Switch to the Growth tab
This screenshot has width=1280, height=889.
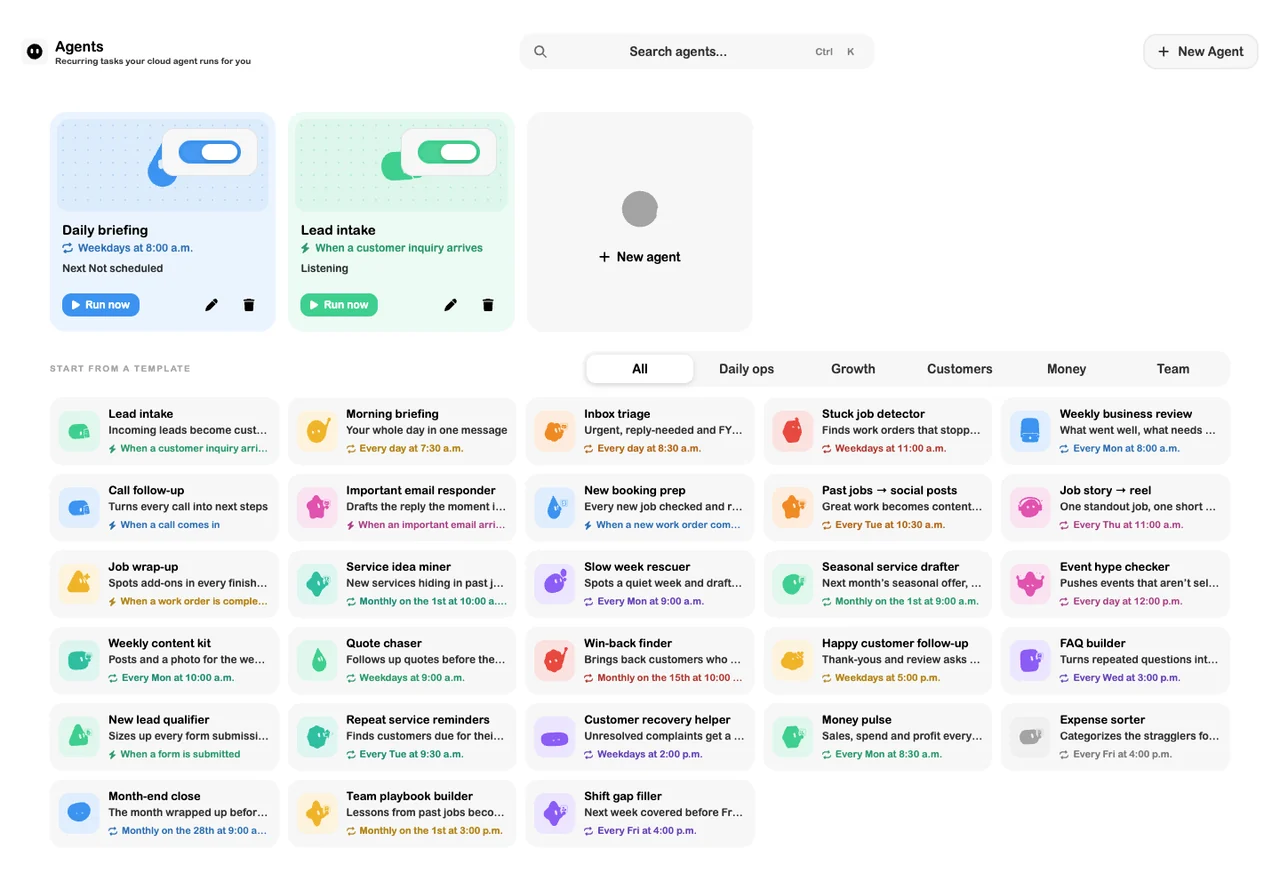[853, 369]
